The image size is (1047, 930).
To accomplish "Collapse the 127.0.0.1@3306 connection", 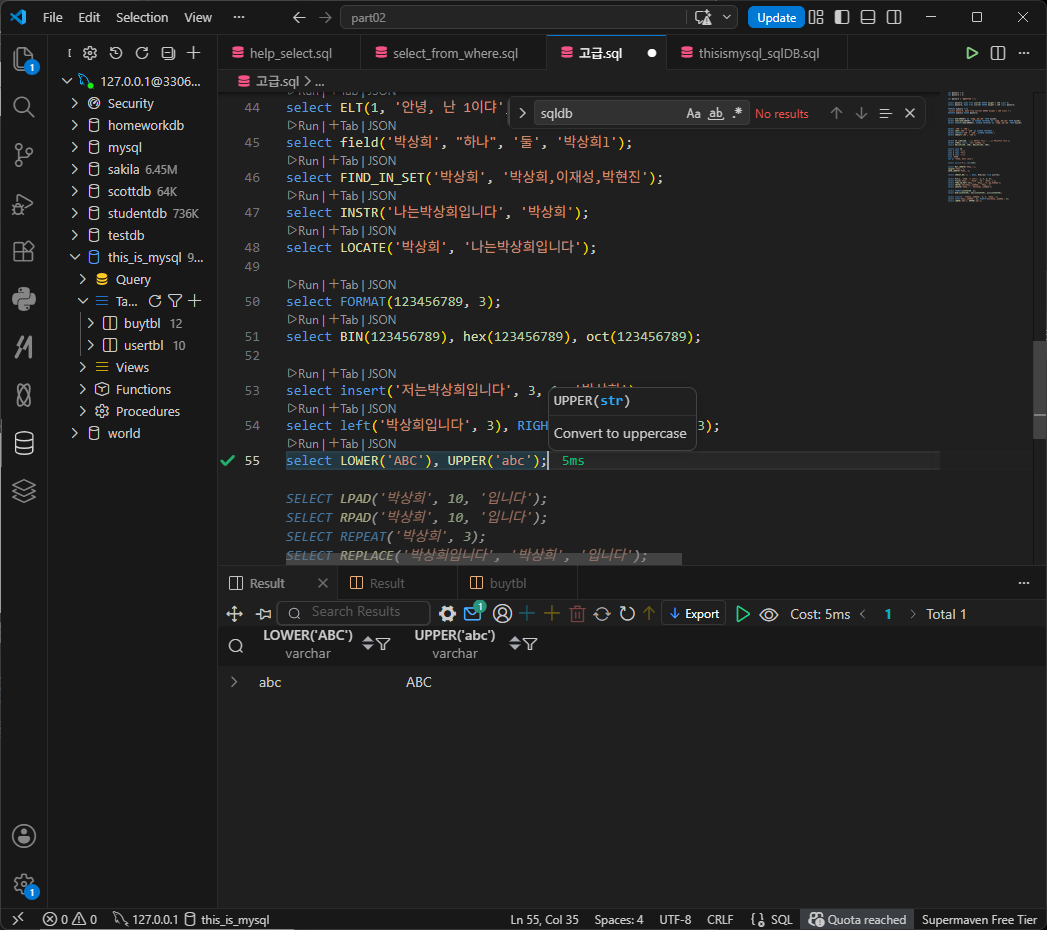I will (67, 81).
